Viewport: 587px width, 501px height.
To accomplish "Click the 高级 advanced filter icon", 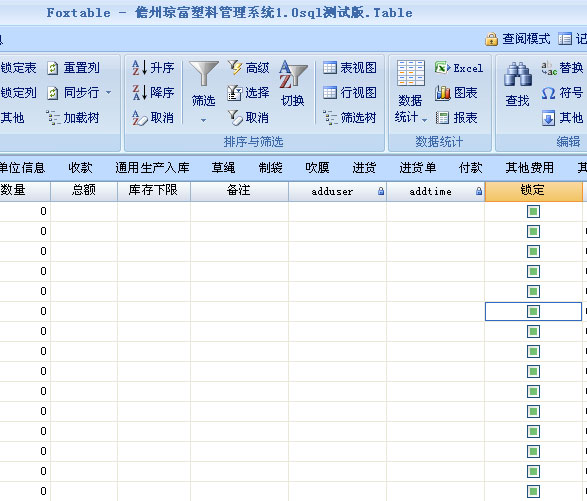I will pos(235,68).
